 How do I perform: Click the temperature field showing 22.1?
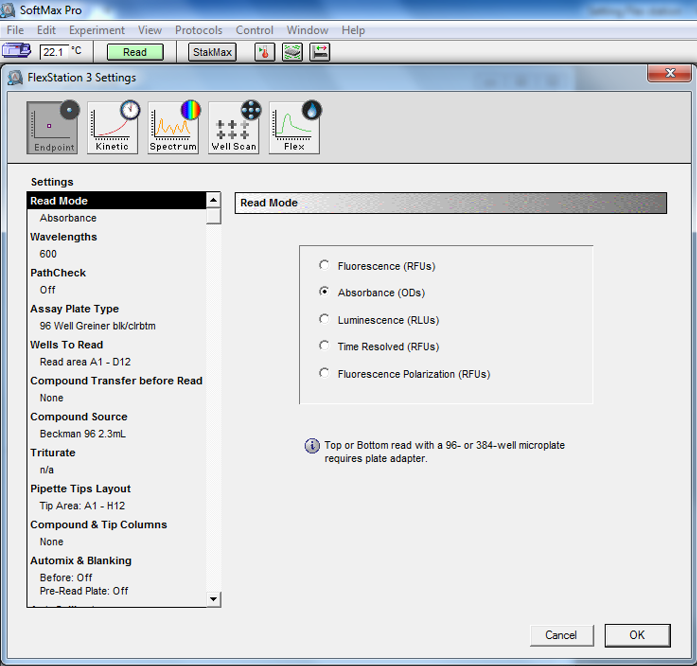click(54, 52)
